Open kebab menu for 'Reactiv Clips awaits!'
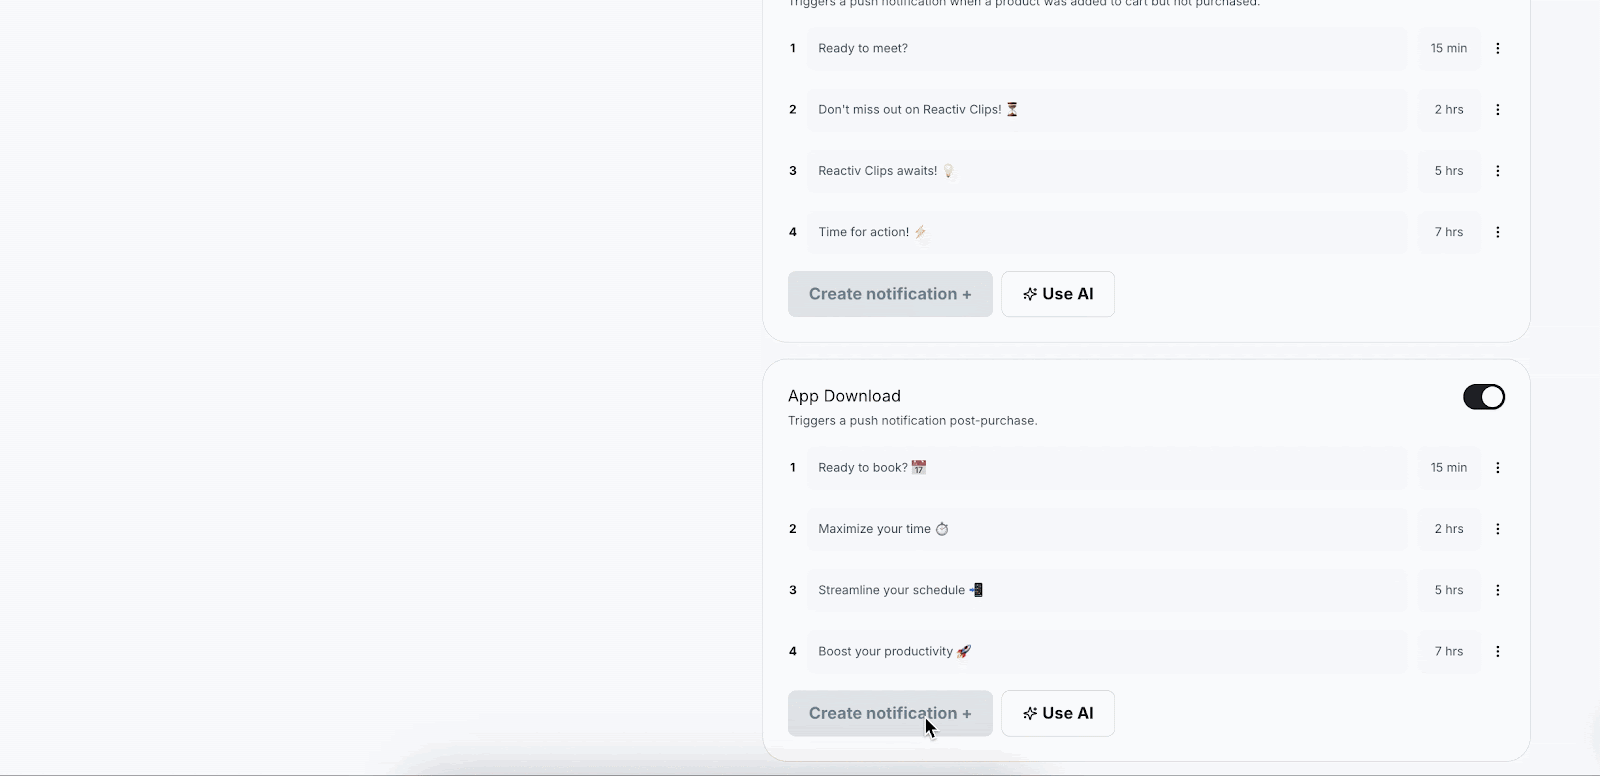 click(x=1497, y=171)
